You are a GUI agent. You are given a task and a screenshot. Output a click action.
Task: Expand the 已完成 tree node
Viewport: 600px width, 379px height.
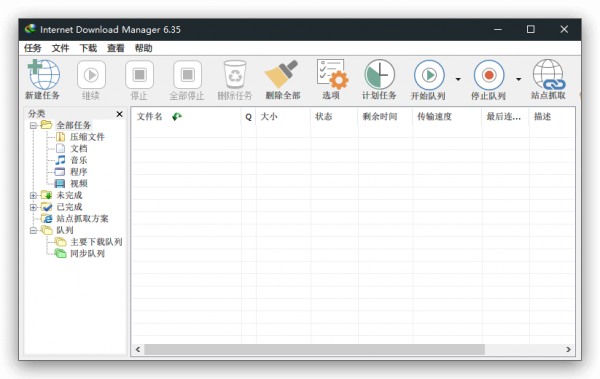point(33,207)
